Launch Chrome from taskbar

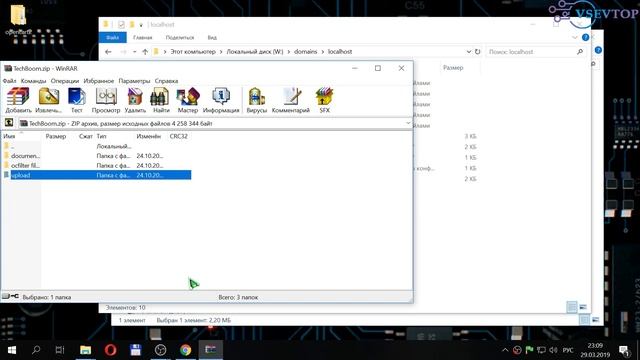pos(185,350)
